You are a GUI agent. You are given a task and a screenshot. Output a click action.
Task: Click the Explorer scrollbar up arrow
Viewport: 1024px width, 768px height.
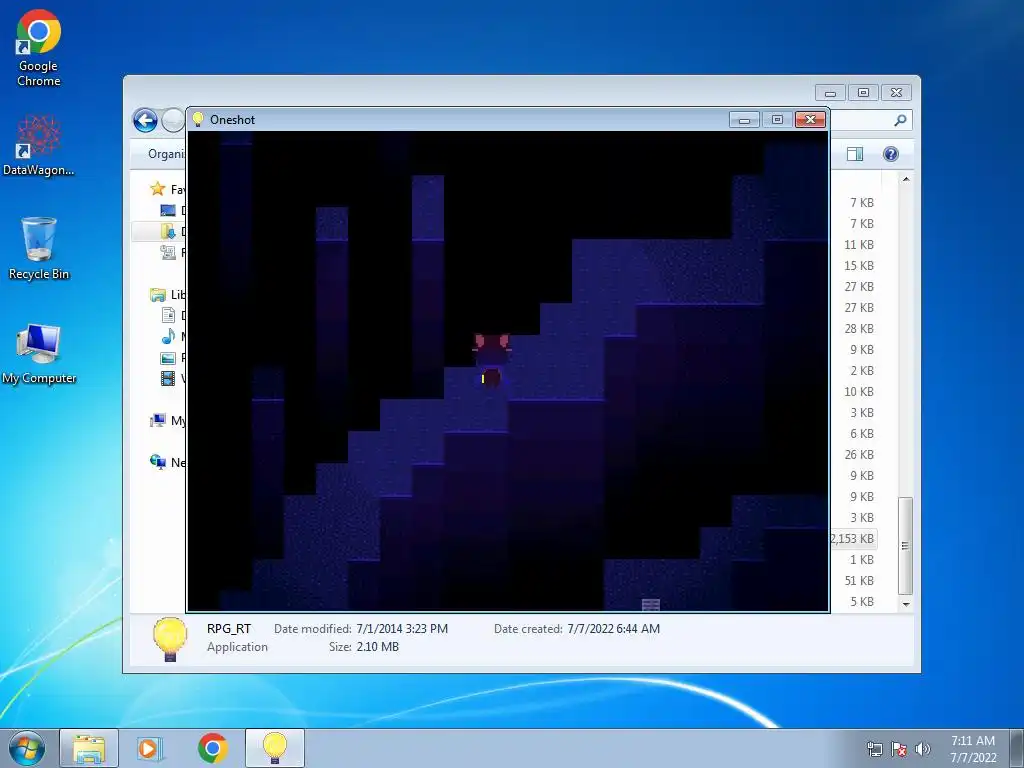(x=905, y=179)
